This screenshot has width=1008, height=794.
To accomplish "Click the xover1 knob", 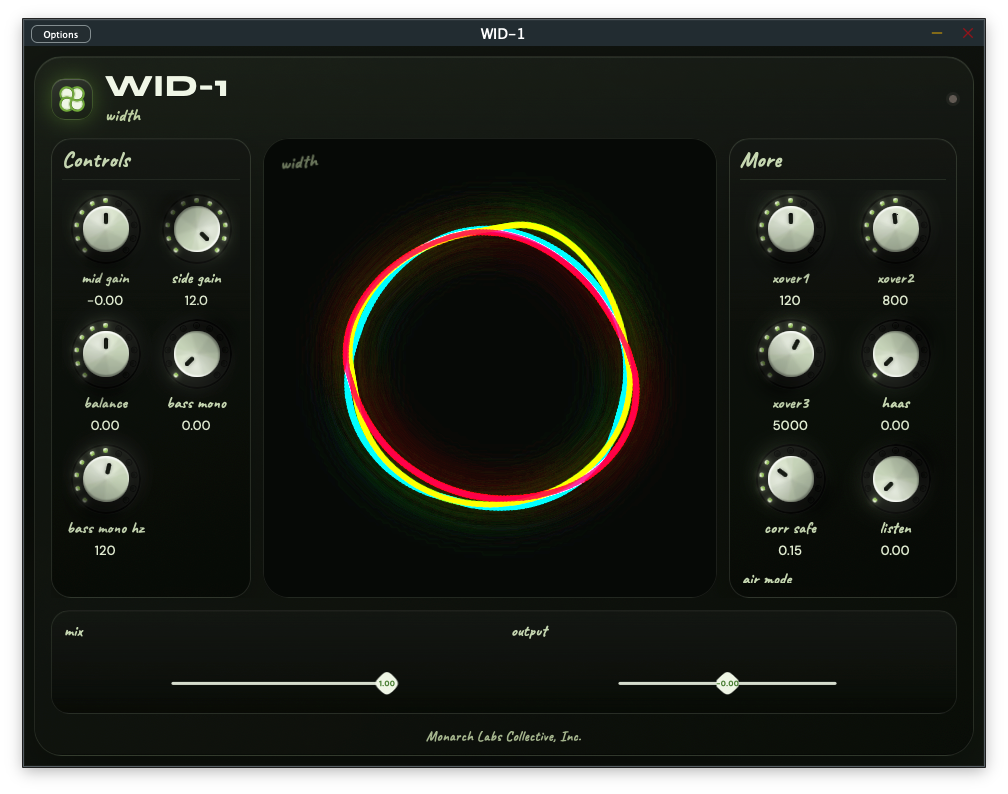I will coord(791,229).
